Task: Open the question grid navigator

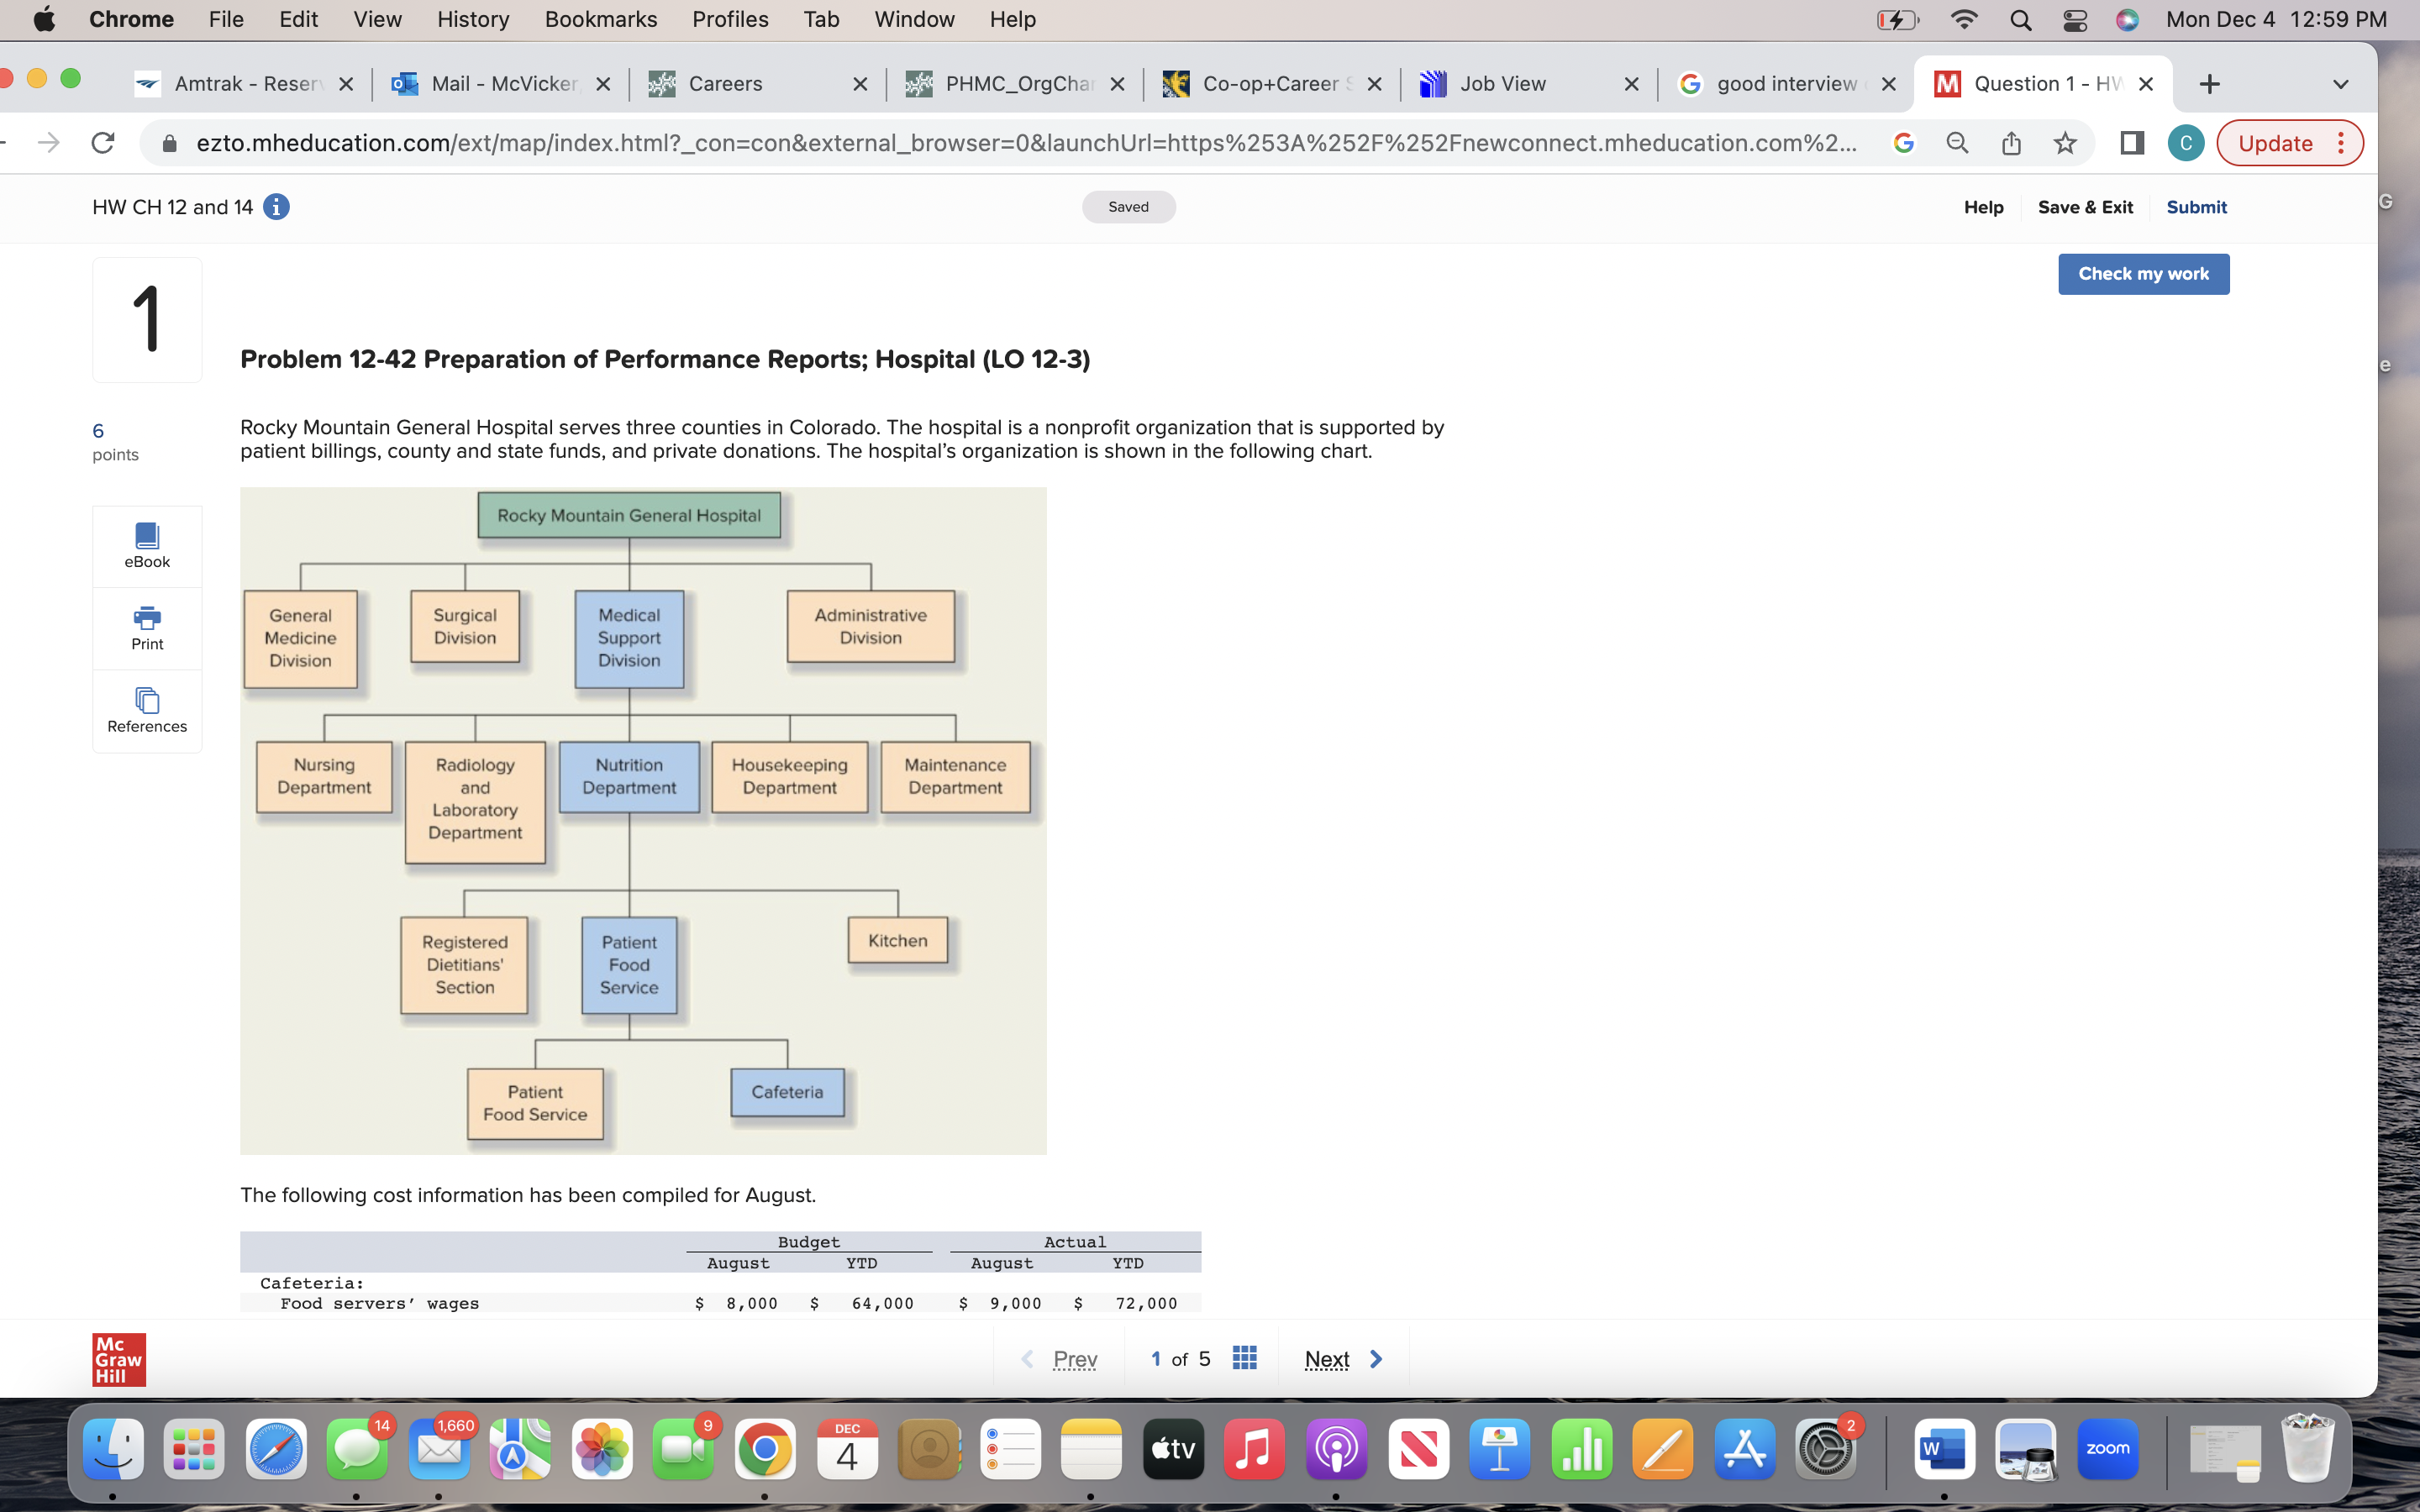Action: [x=1244, y=1358]
